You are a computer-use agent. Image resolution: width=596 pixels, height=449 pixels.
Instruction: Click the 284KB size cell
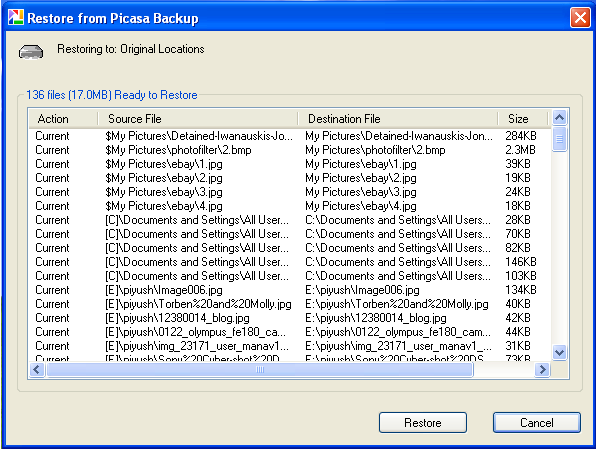[521, 136]
